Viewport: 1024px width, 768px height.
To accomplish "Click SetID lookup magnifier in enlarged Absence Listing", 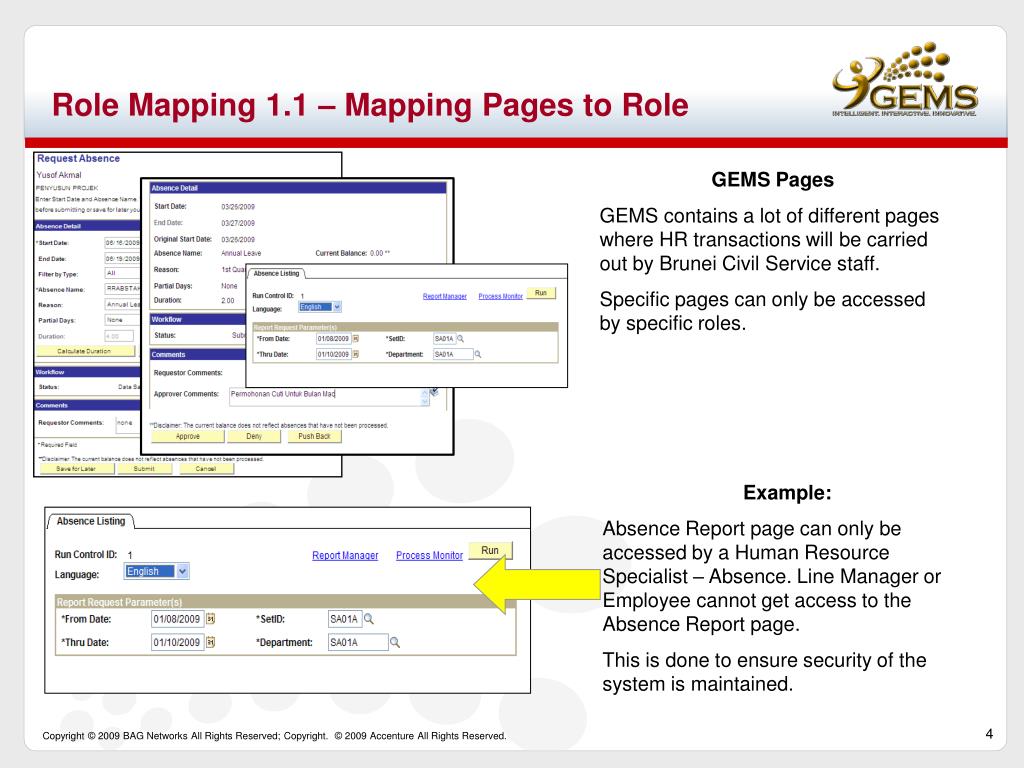I will (x=368, y=618).
